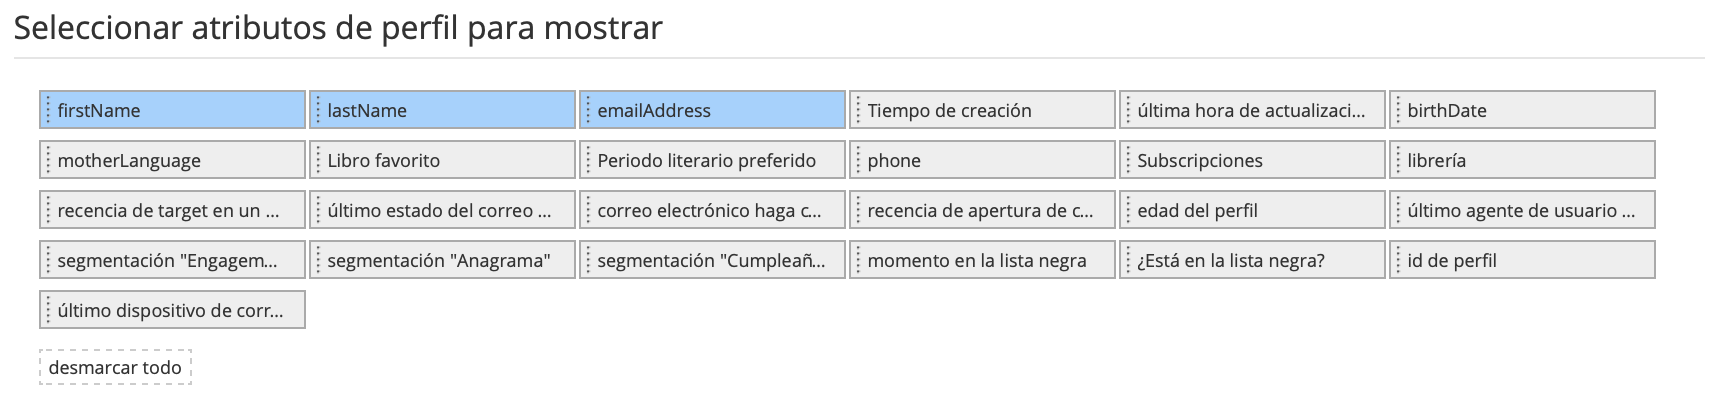
Task: Click the desmarcar todo button
Action: pyautogui.click(x=115, y=368)
